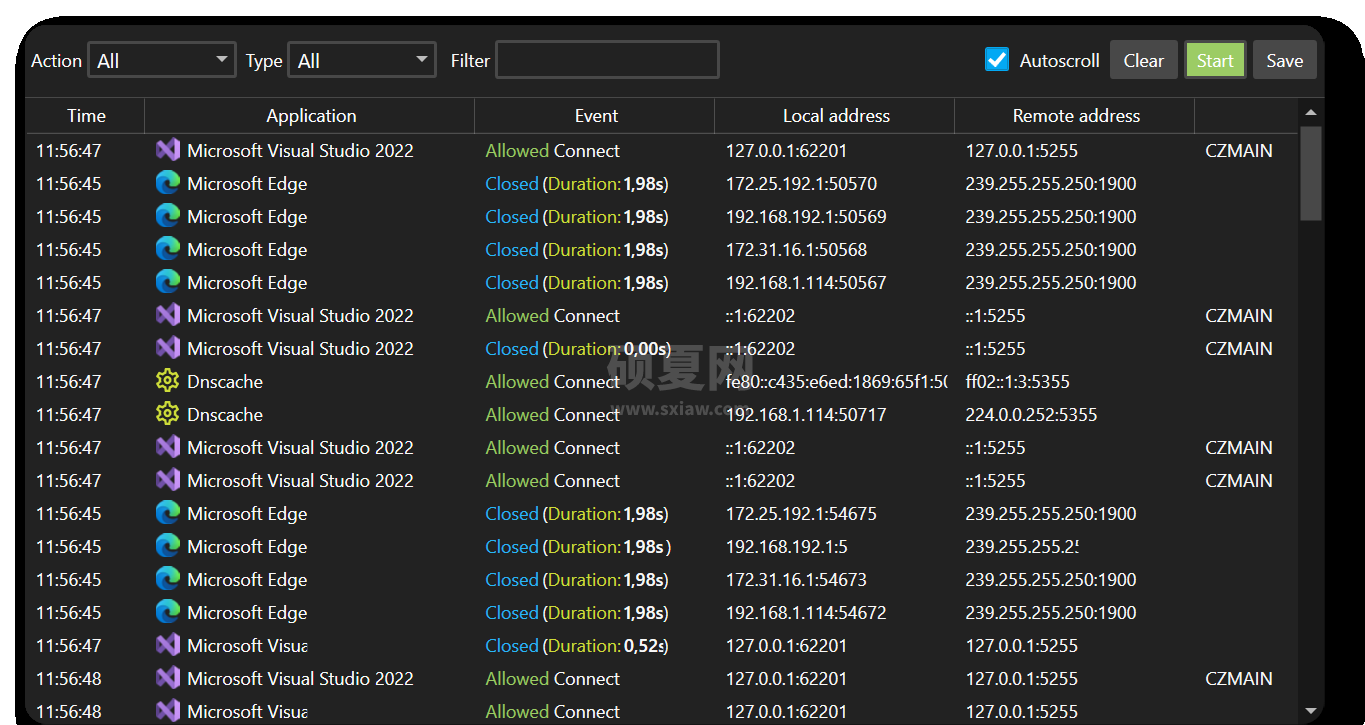This screenshot has height=725, width=1365.
Task: Click Visual Studio icon in 11:56:48 CZMAIN row
Action: coord(168,678)
